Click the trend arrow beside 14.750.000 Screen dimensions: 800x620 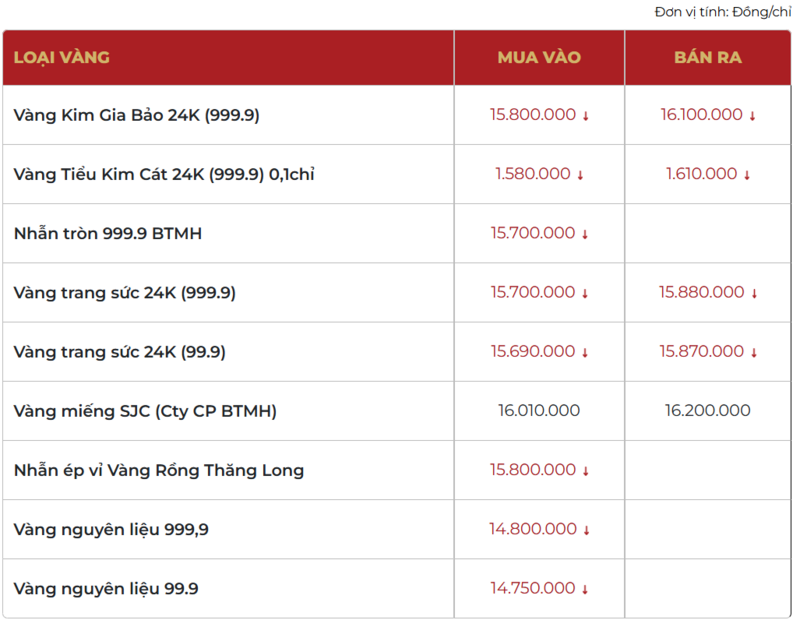583,588
